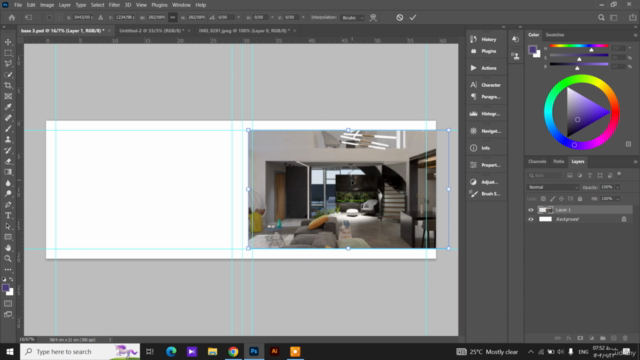Viewport: 640px width, 360px height.
Task: Select the Hand tool
Action: pyautogui.click(x=8, y=248)
